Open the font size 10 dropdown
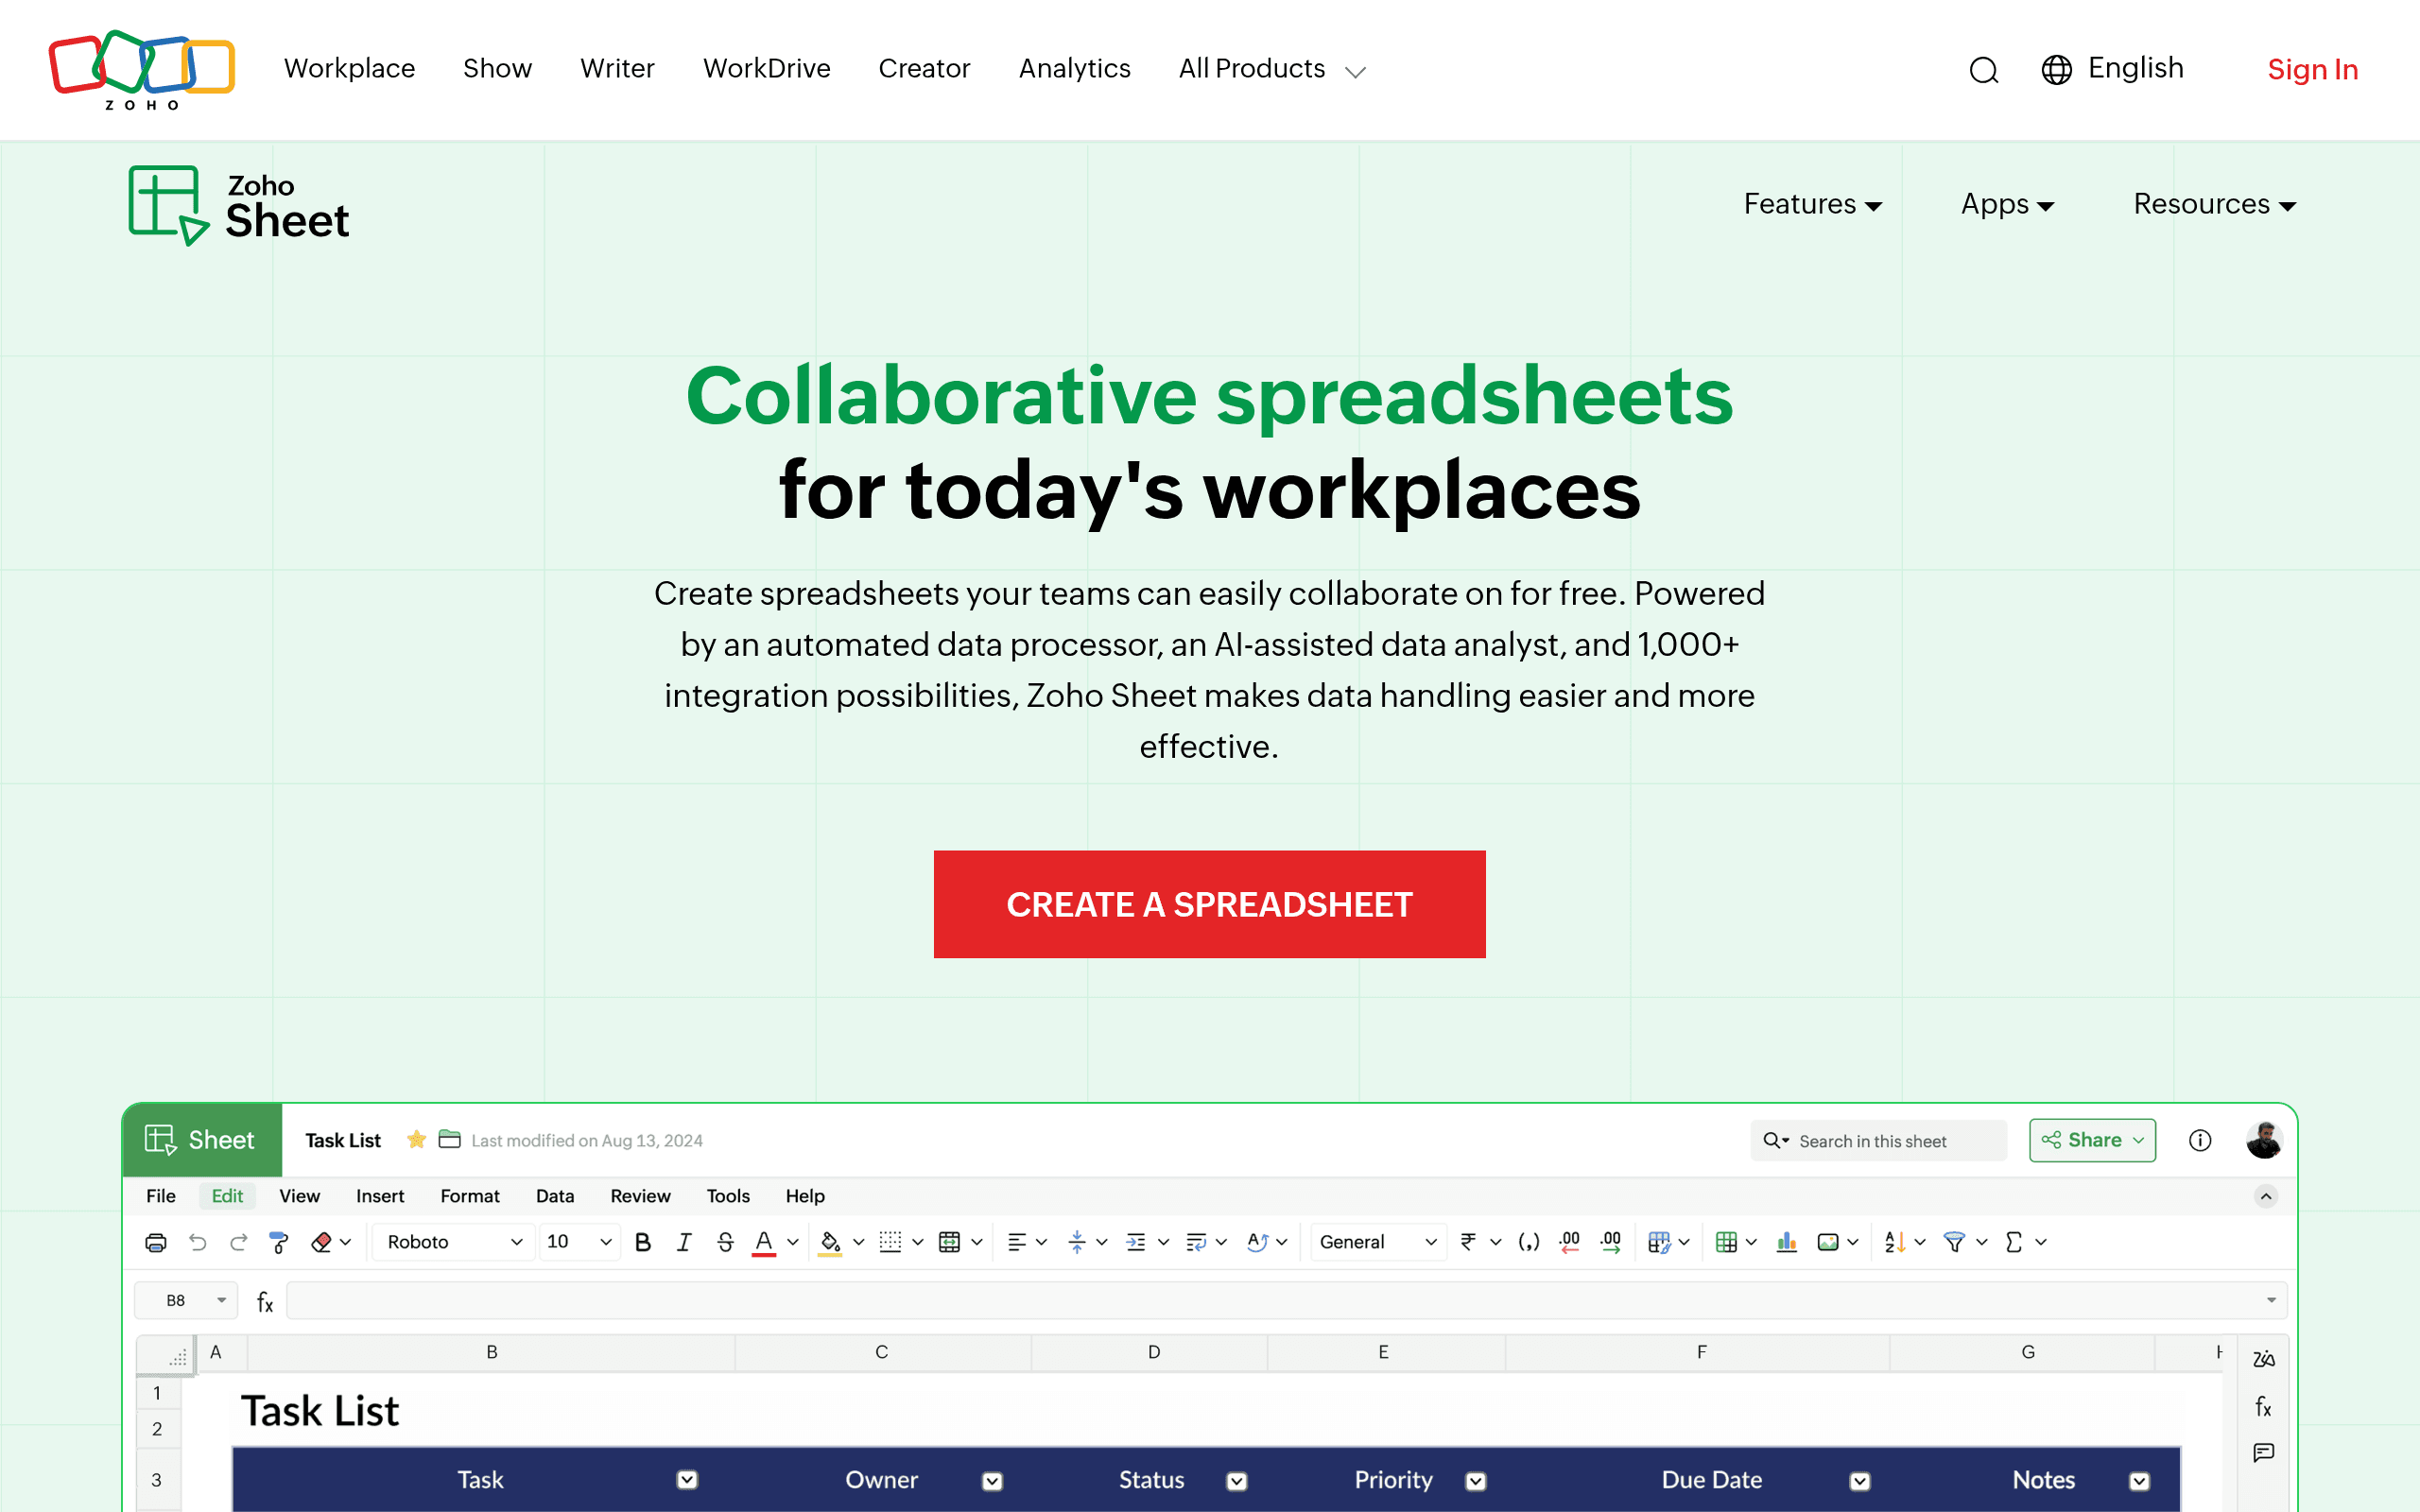 coord(579,1242)
